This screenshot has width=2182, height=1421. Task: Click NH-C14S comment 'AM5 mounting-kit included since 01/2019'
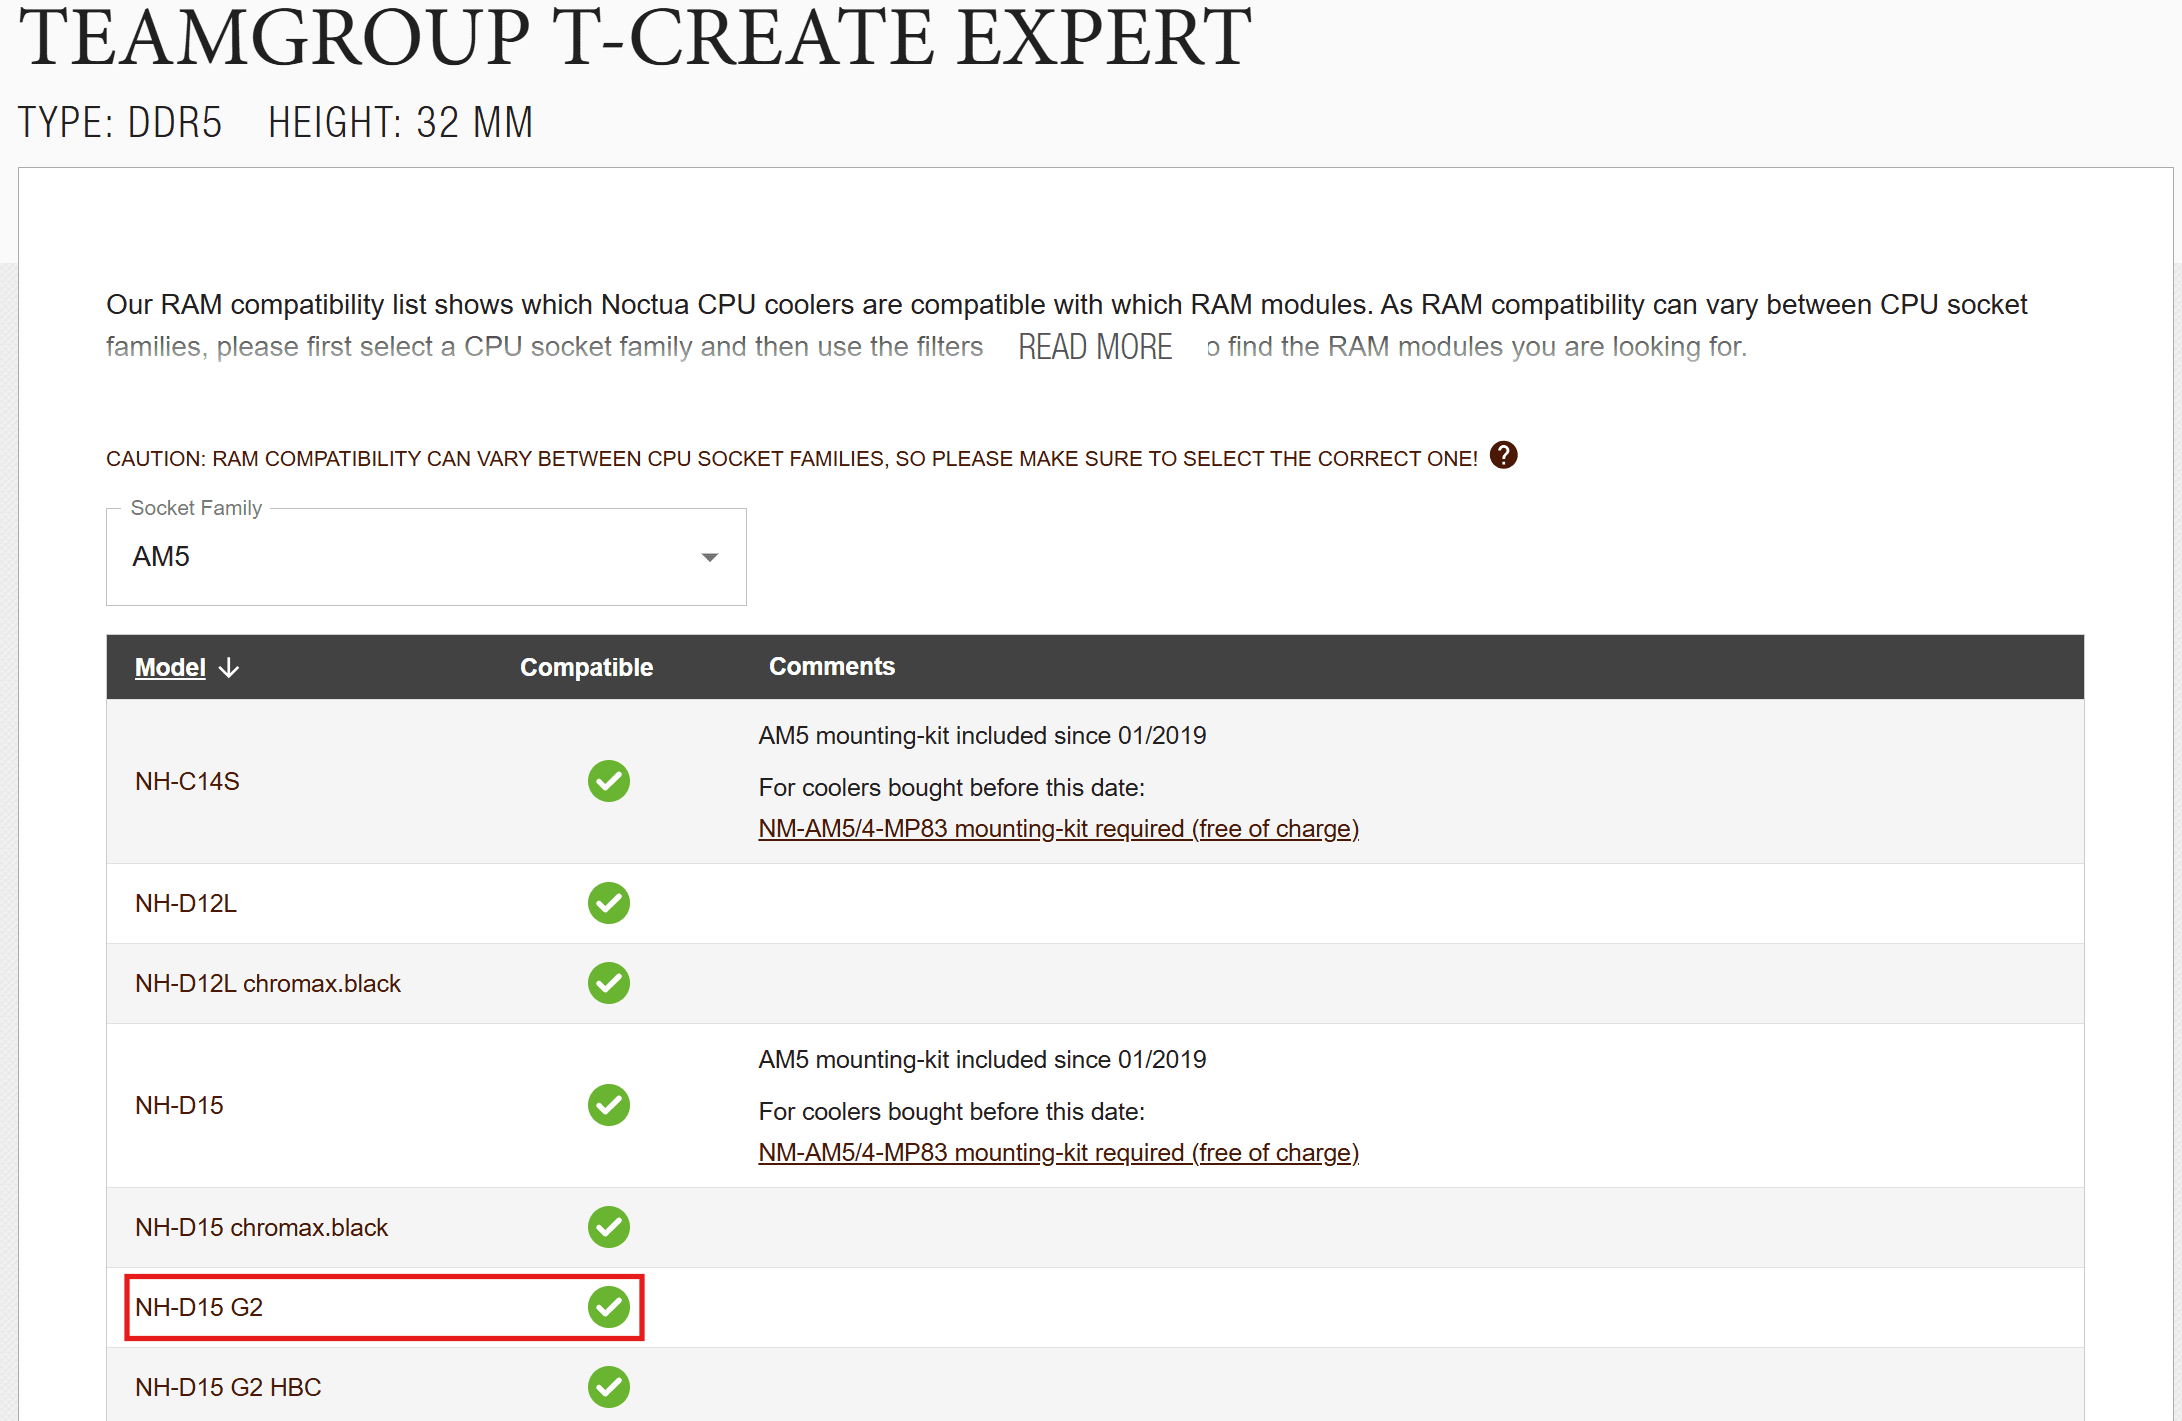pyautogui.click(x=982, y=736)
